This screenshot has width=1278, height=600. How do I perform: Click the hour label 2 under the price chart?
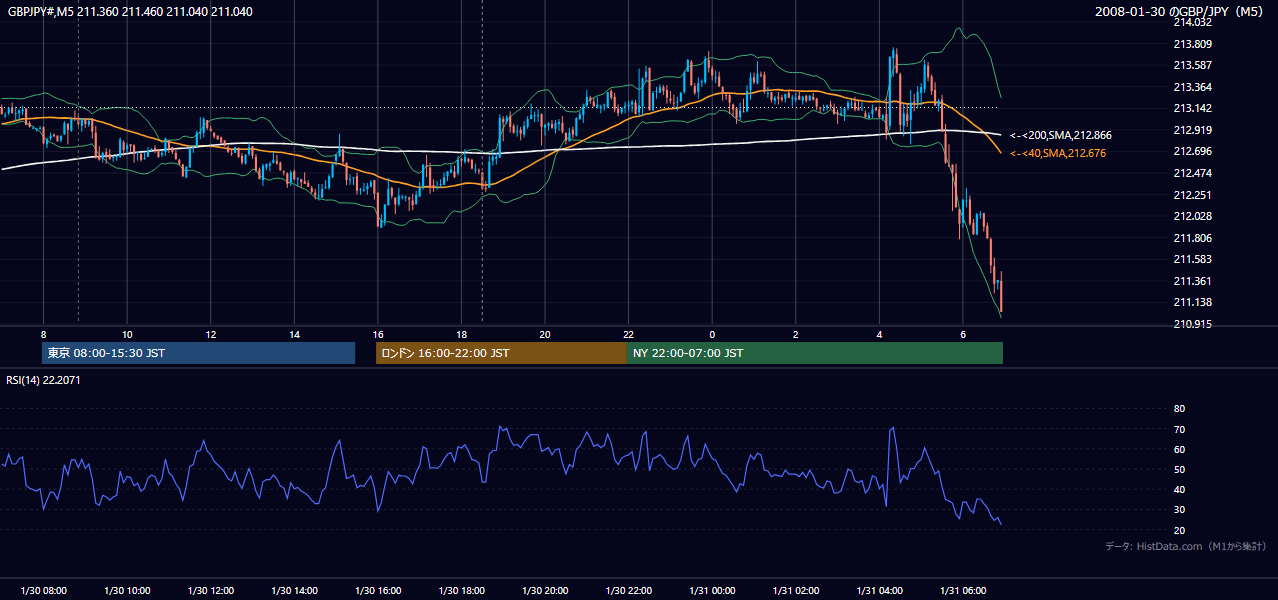[x=796, y=334]
